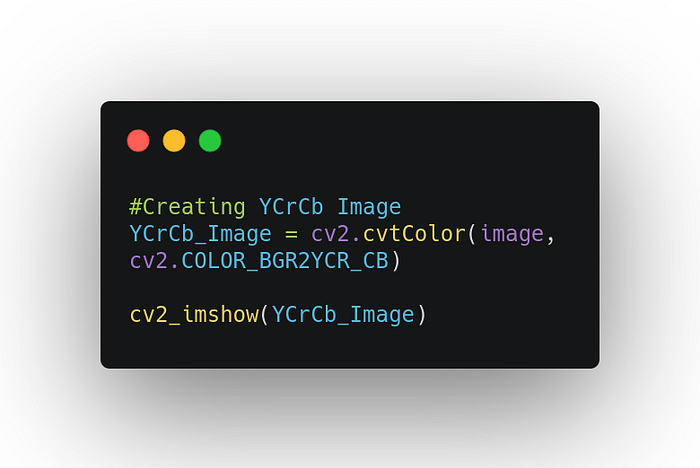Screen dimensions: 700x468
Task: Click closing parenthesis after COLOR_BGR2YCR_CB
Action: tap(396, 261)
